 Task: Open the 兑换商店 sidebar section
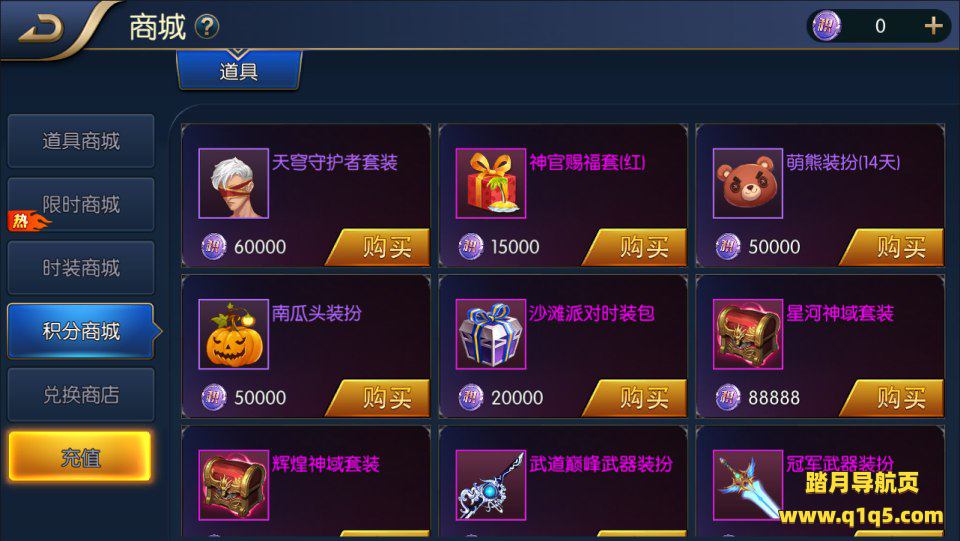point(81,395)
